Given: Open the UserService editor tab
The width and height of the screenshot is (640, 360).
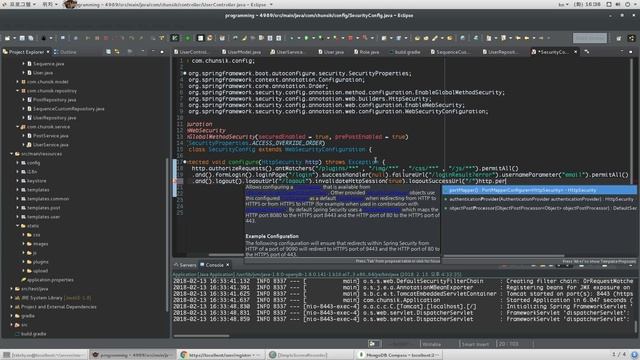Looking at the screenshot, I should [289, 52].
